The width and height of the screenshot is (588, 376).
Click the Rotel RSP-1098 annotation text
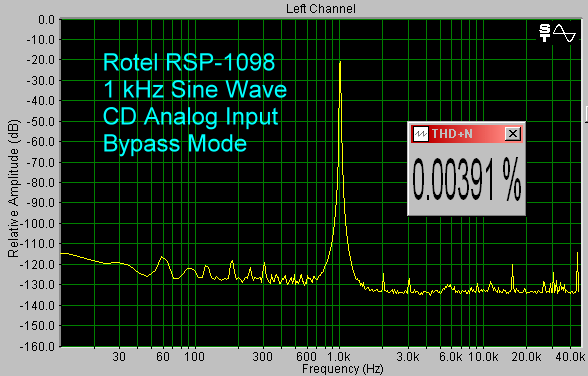click(x=189, y=62)
